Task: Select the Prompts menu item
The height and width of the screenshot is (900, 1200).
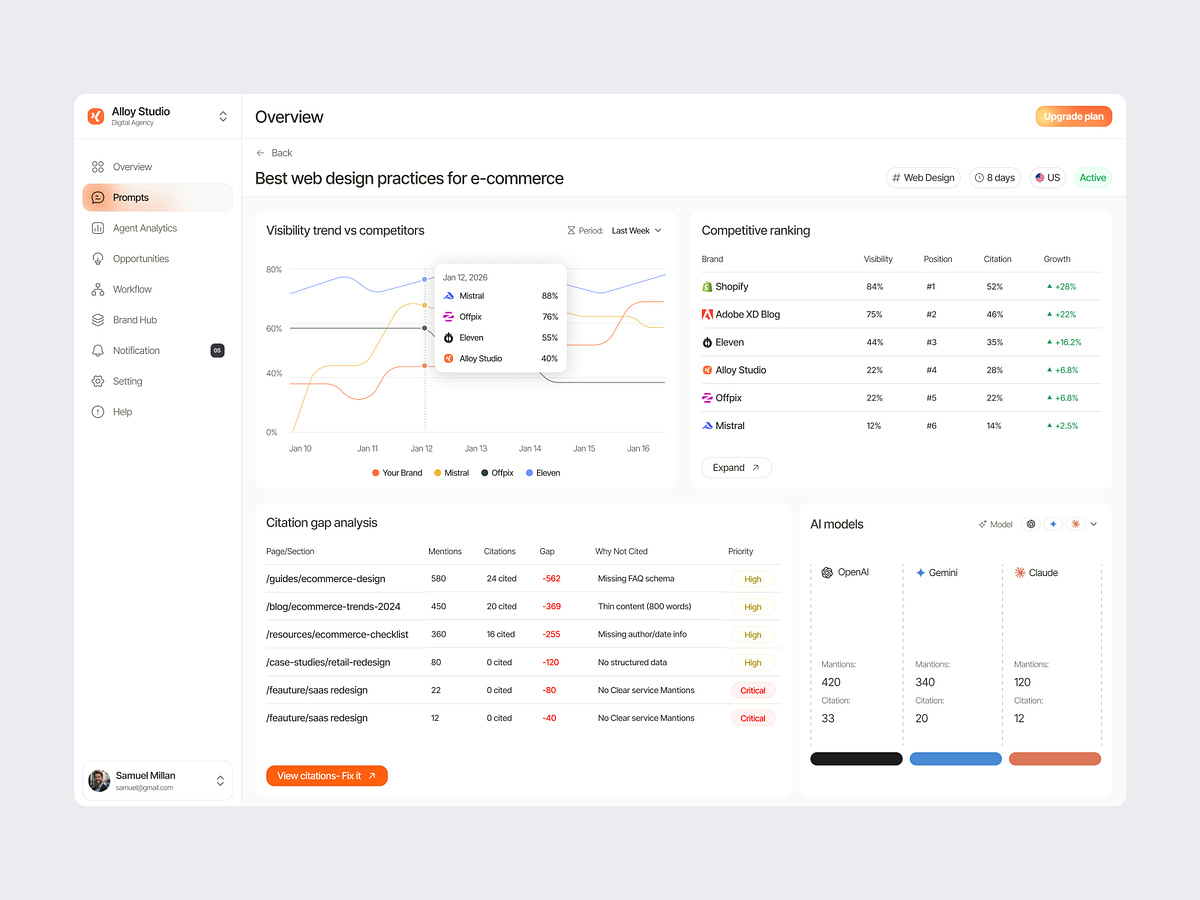Action: pyautogui.click(x=158, y=198)
